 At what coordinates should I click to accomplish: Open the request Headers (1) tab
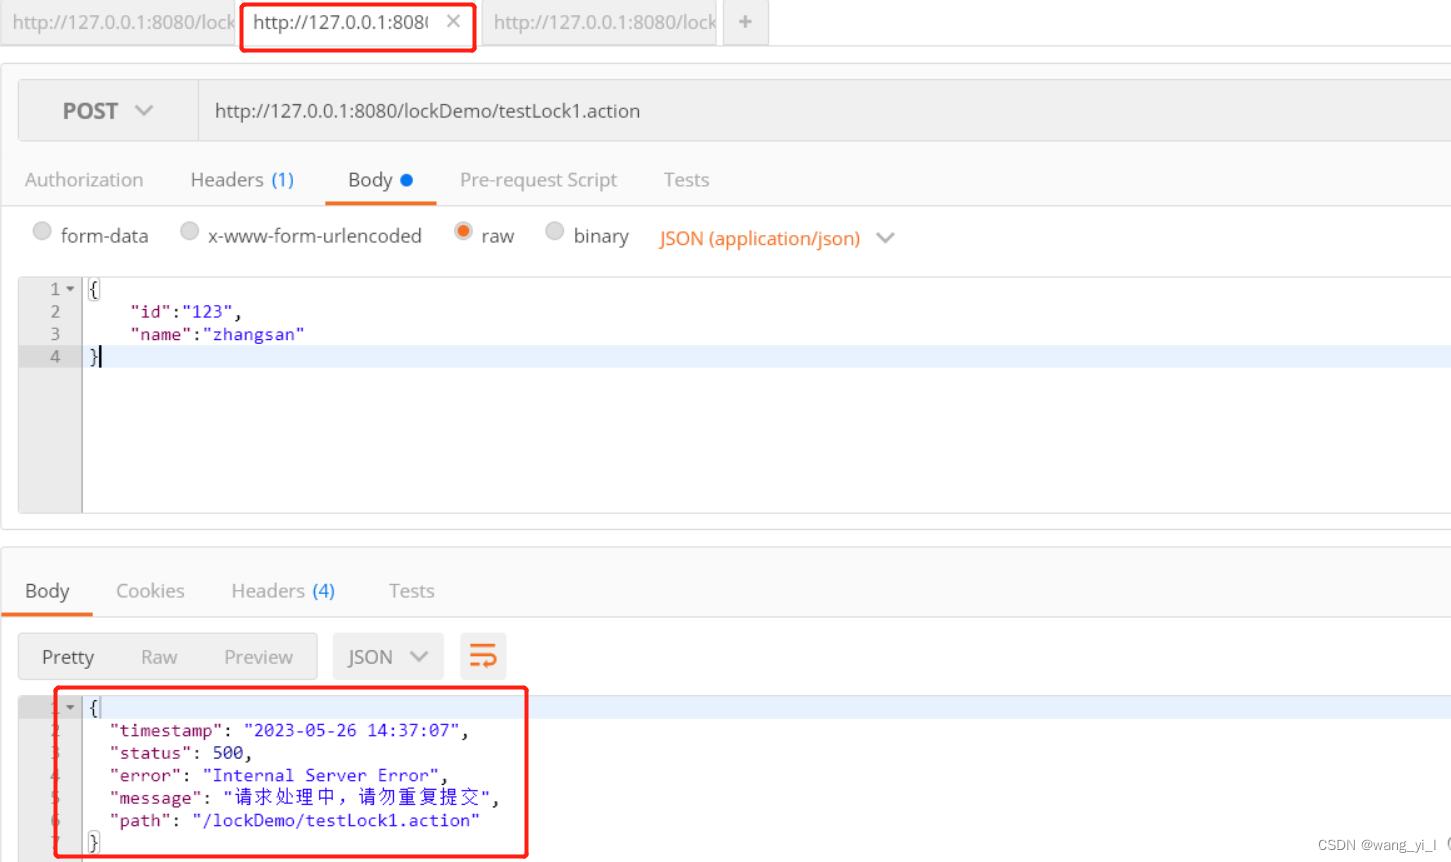coord(242,180)
